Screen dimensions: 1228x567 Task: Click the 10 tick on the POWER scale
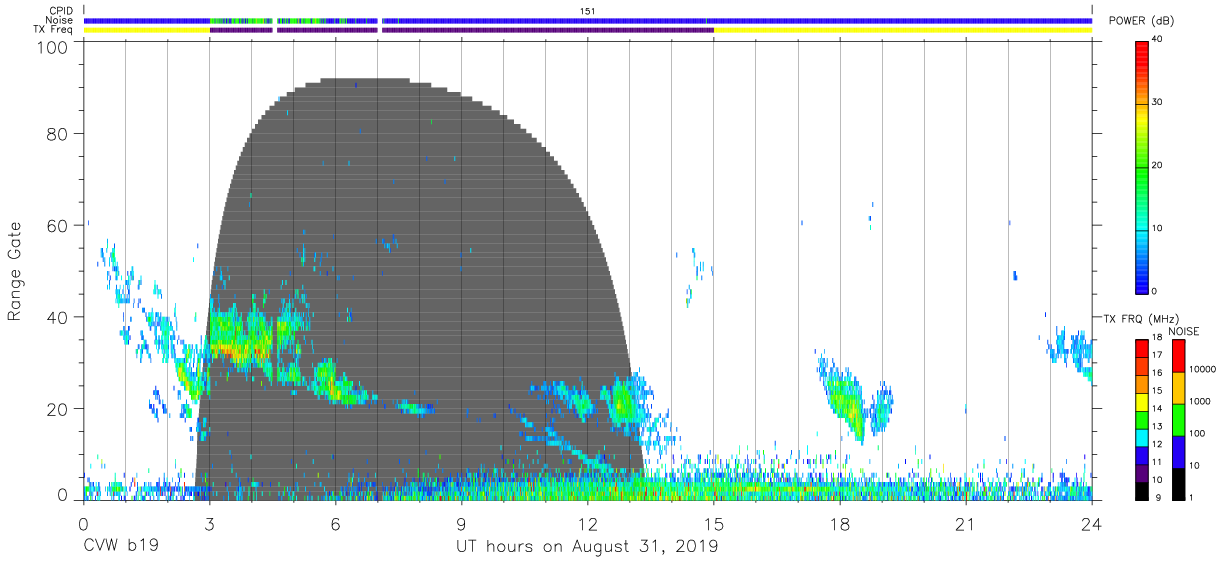(1159, 229)
